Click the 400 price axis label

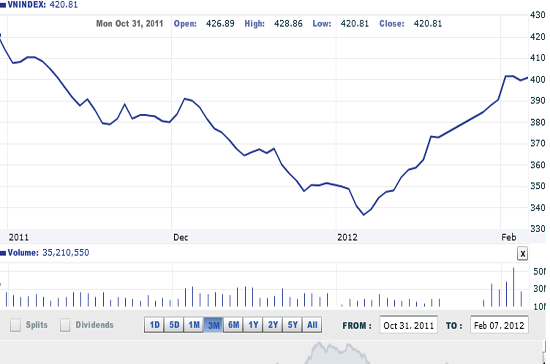click(x=537, y=80)
